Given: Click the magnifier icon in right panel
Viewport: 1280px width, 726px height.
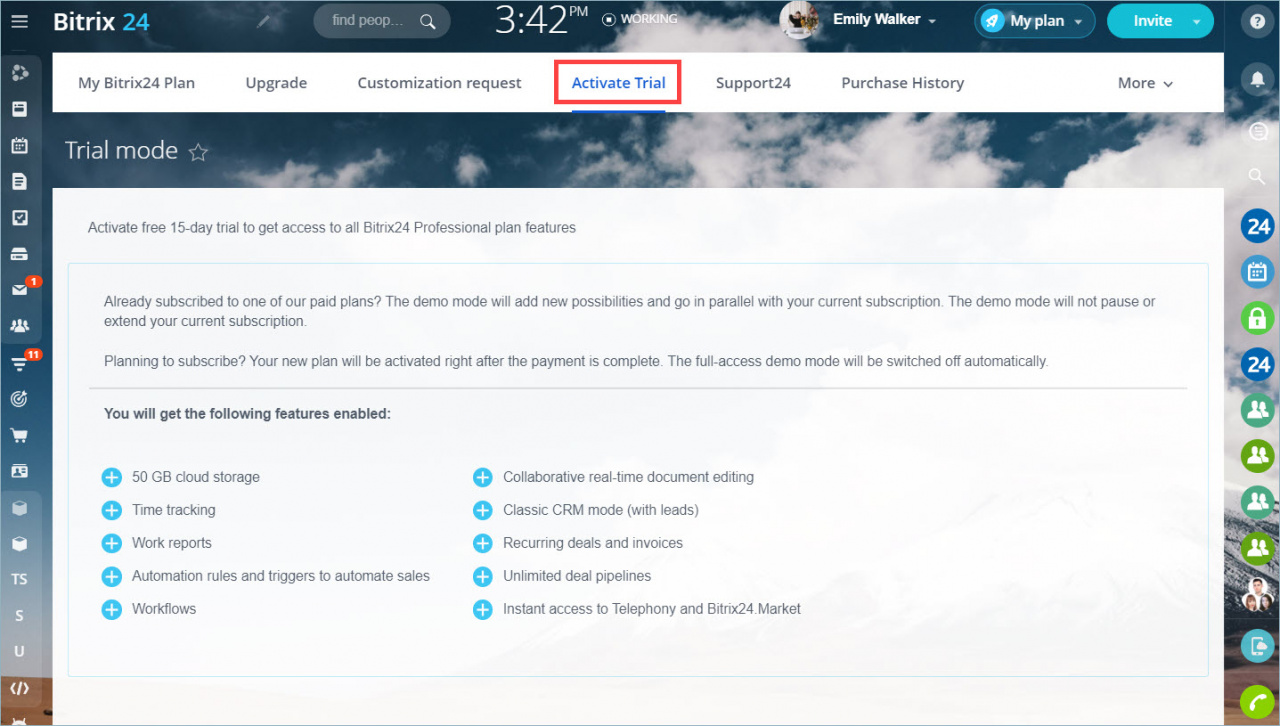Looking at the screenshot, I should [1257, 177].
